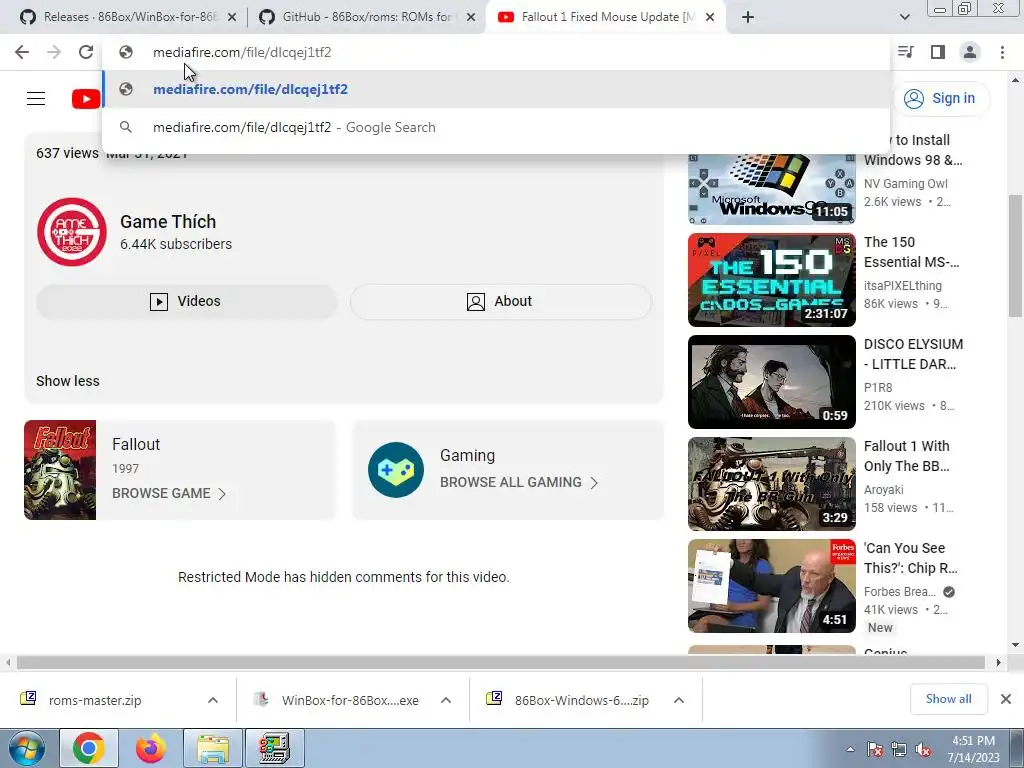The image size is (1024, 768).
Task: Open the tab search chevron
Action: [904, 17]
